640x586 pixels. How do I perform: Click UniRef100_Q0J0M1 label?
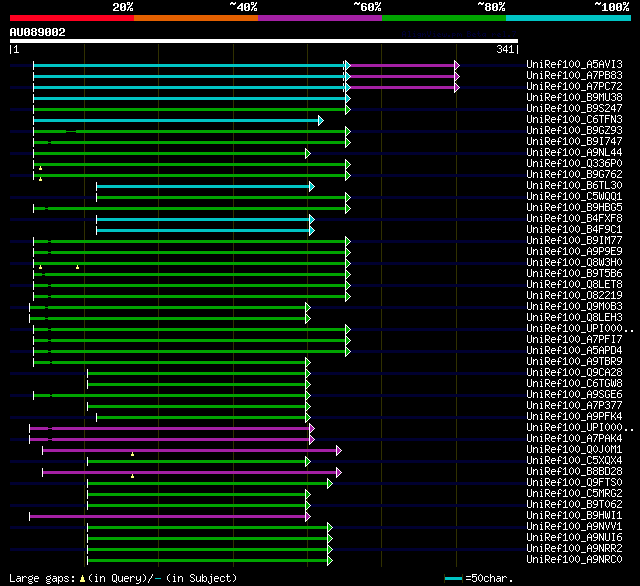click(x=574, y=450)
